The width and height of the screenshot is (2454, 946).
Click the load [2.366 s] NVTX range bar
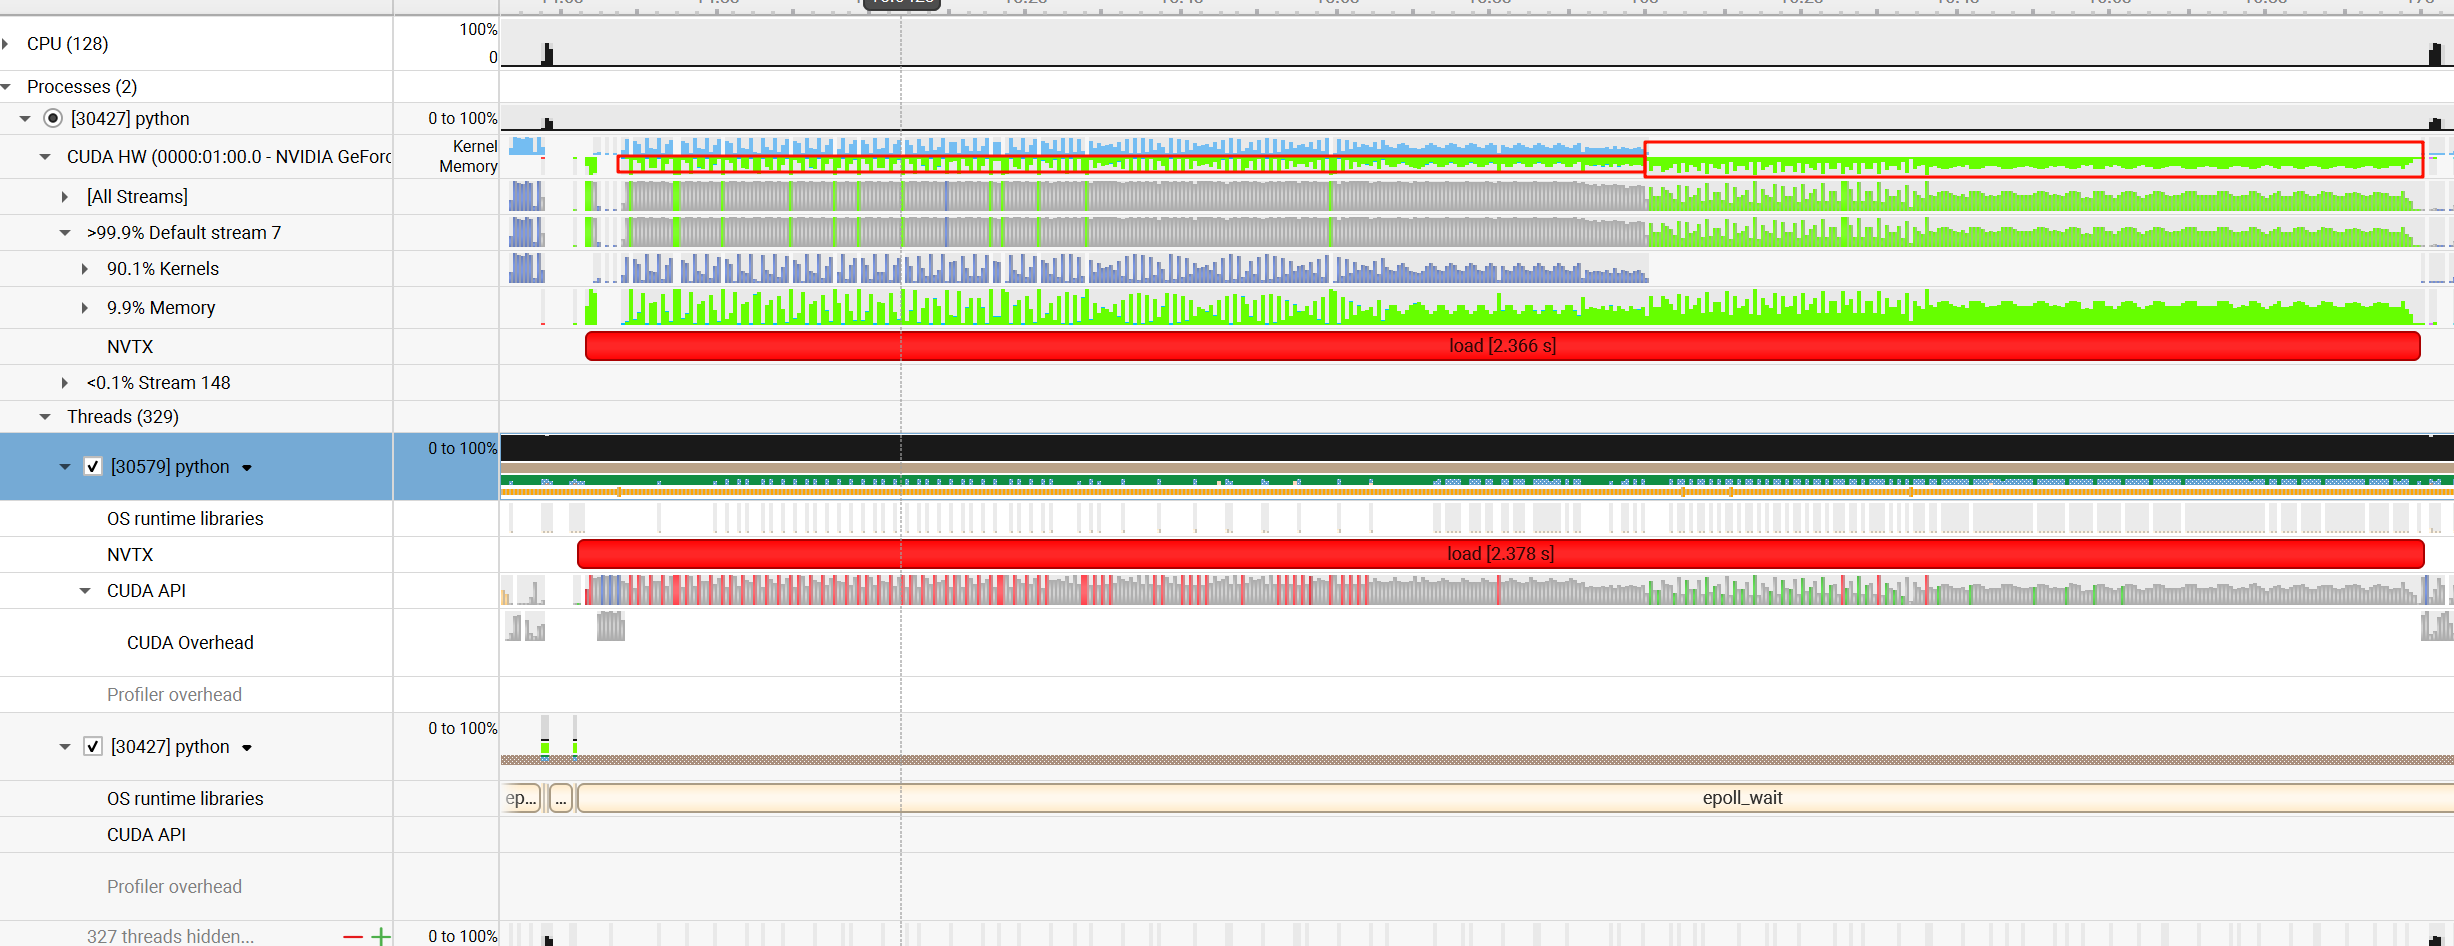tap(1502, 346)
